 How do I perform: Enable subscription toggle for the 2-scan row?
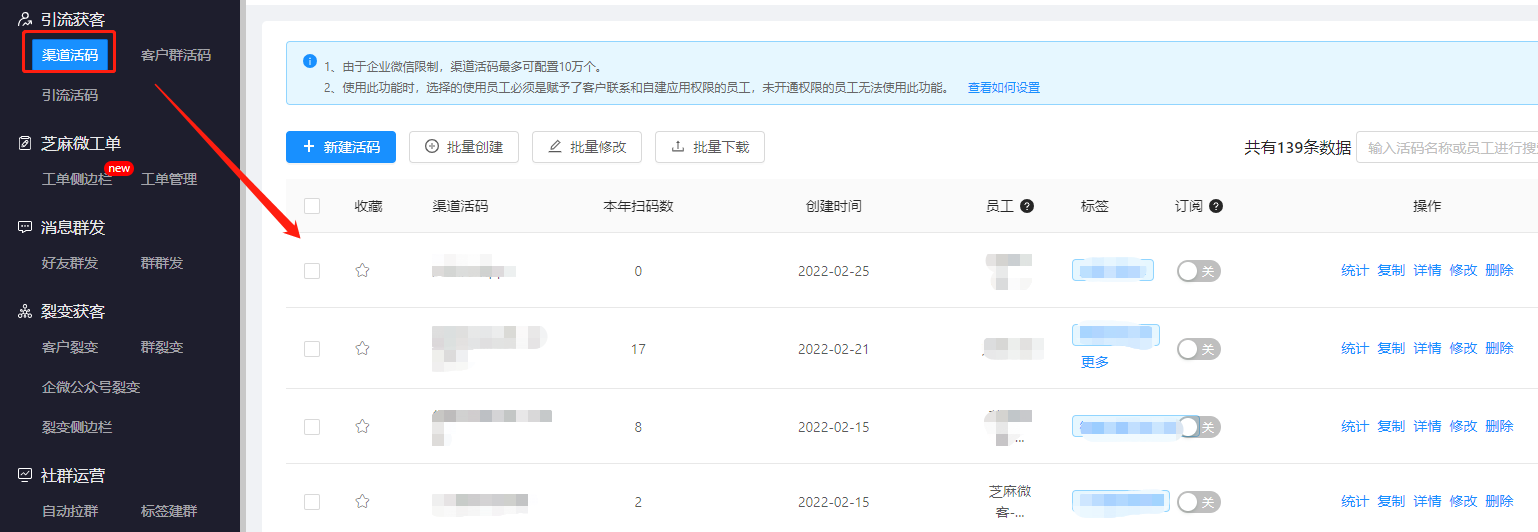click(1198, 502)
